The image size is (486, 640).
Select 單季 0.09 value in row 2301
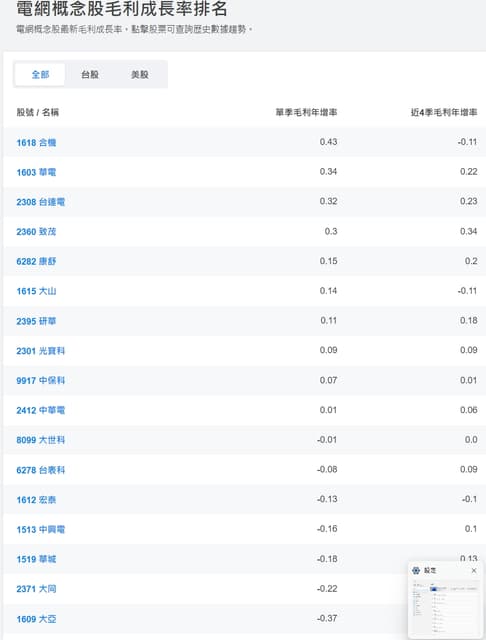click(328, 351)
